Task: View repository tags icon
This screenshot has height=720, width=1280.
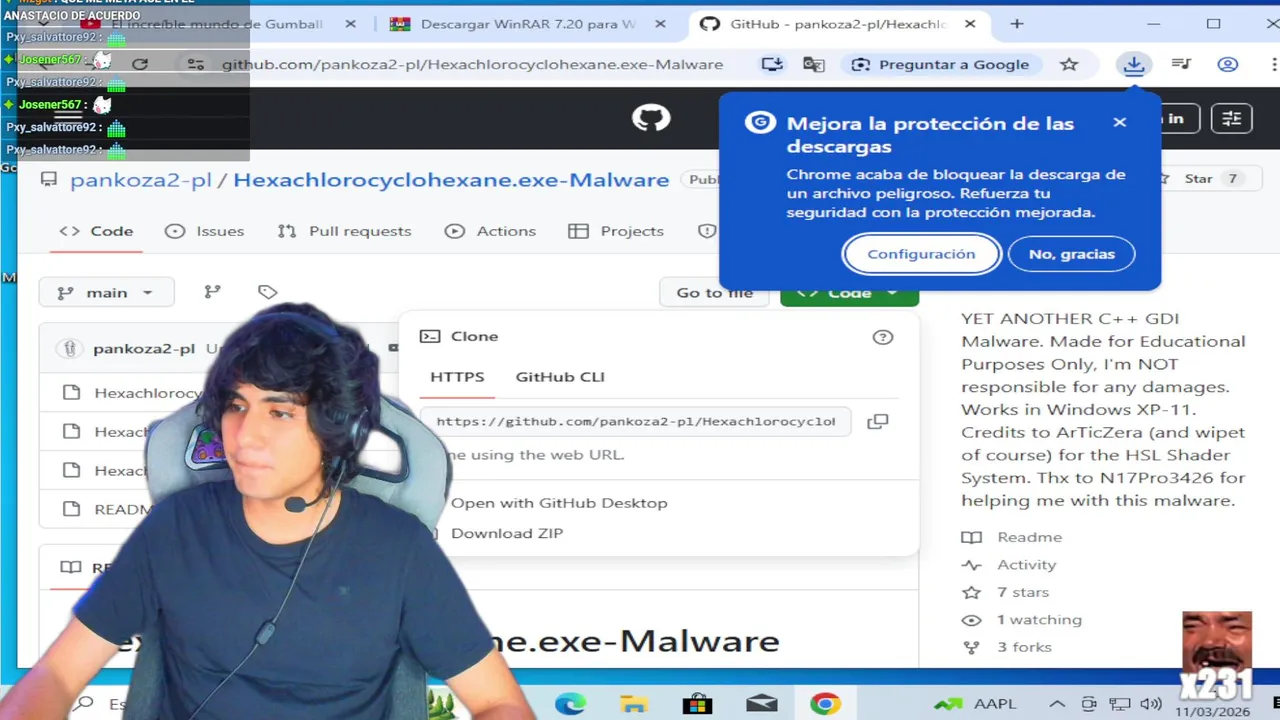Action: point(267,292)
